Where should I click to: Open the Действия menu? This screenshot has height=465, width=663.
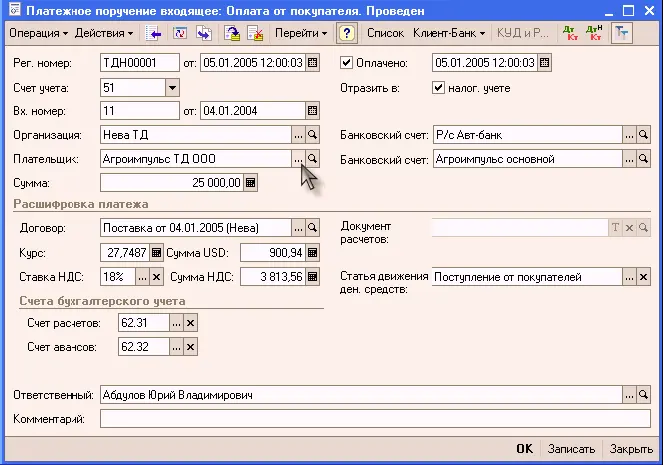(x=104, y=33)
